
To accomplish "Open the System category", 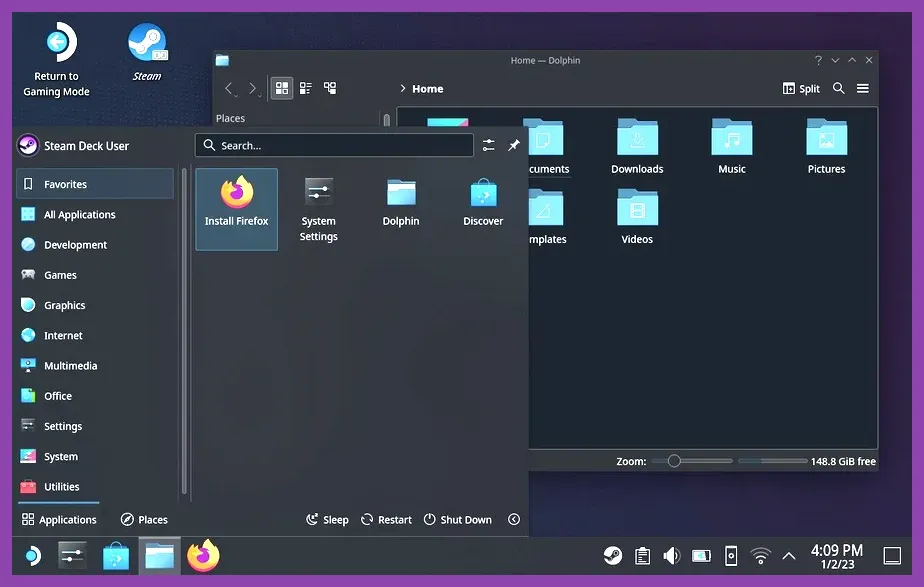I will pyautogui.click(x=95, y=456).
